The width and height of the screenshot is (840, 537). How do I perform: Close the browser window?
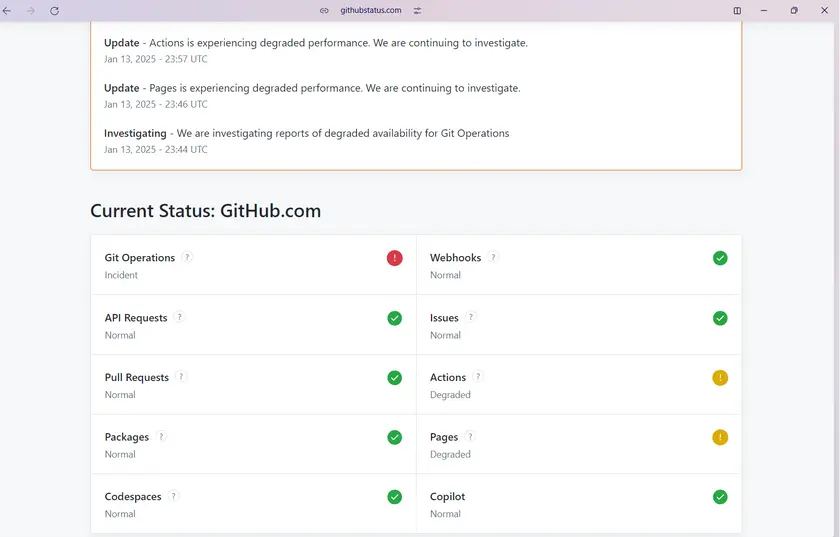pos(824,10)
